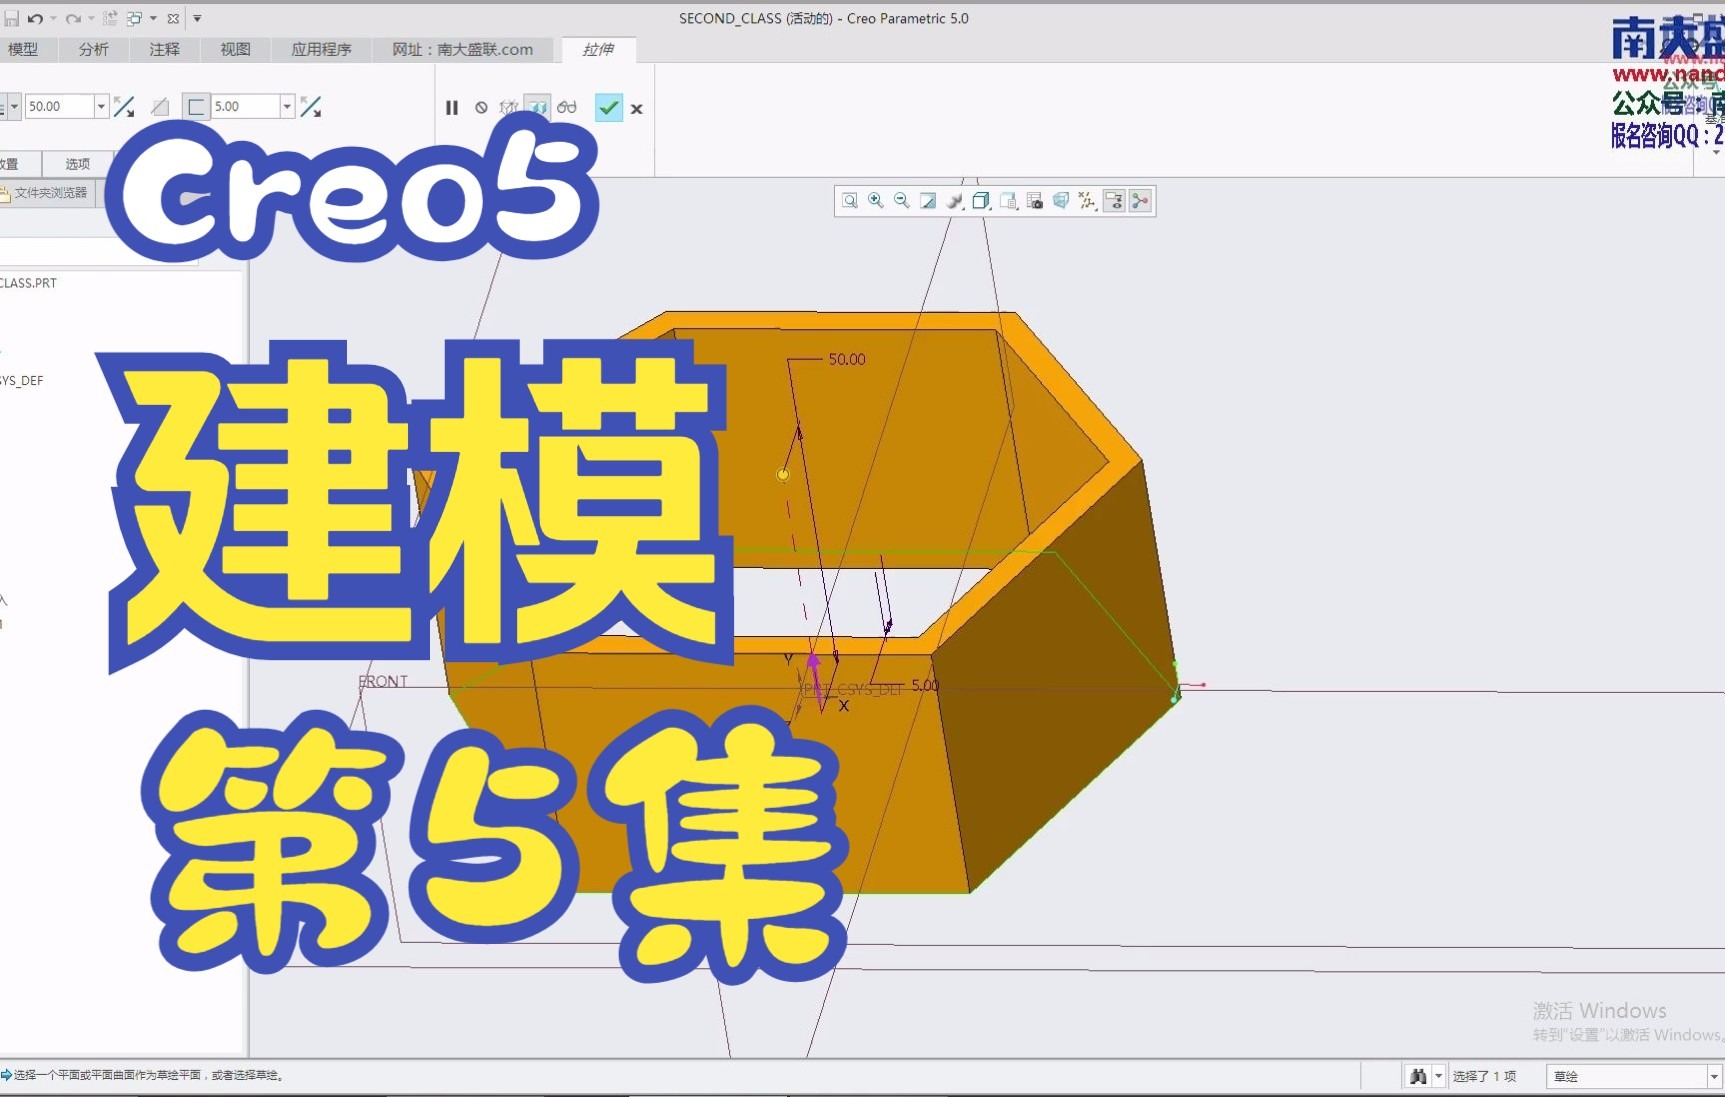Image resolution: width=1725 pixels, height=1097 pixels.
Task: Open the Display Style icon
Action: coord(953,200)
